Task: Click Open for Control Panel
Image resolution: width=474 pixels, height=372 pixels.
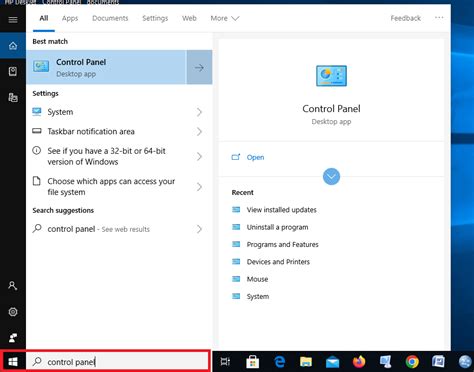Action: point(255,157)
